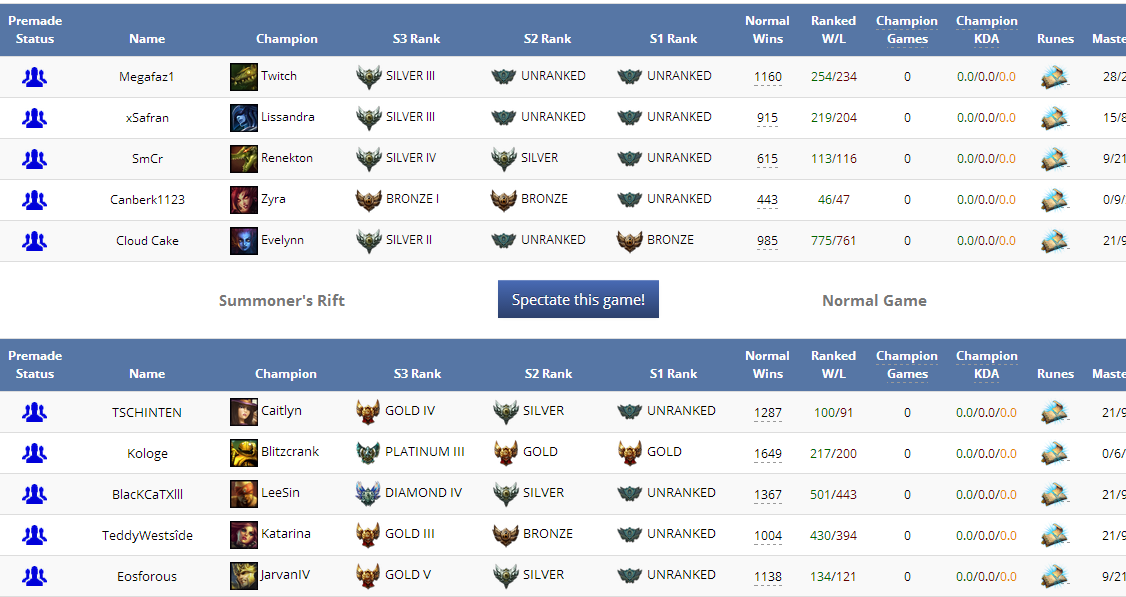Click summoner name Eosforous
Image resolution: width=1126 pixels, height=597 pixels.
(147, 576)
